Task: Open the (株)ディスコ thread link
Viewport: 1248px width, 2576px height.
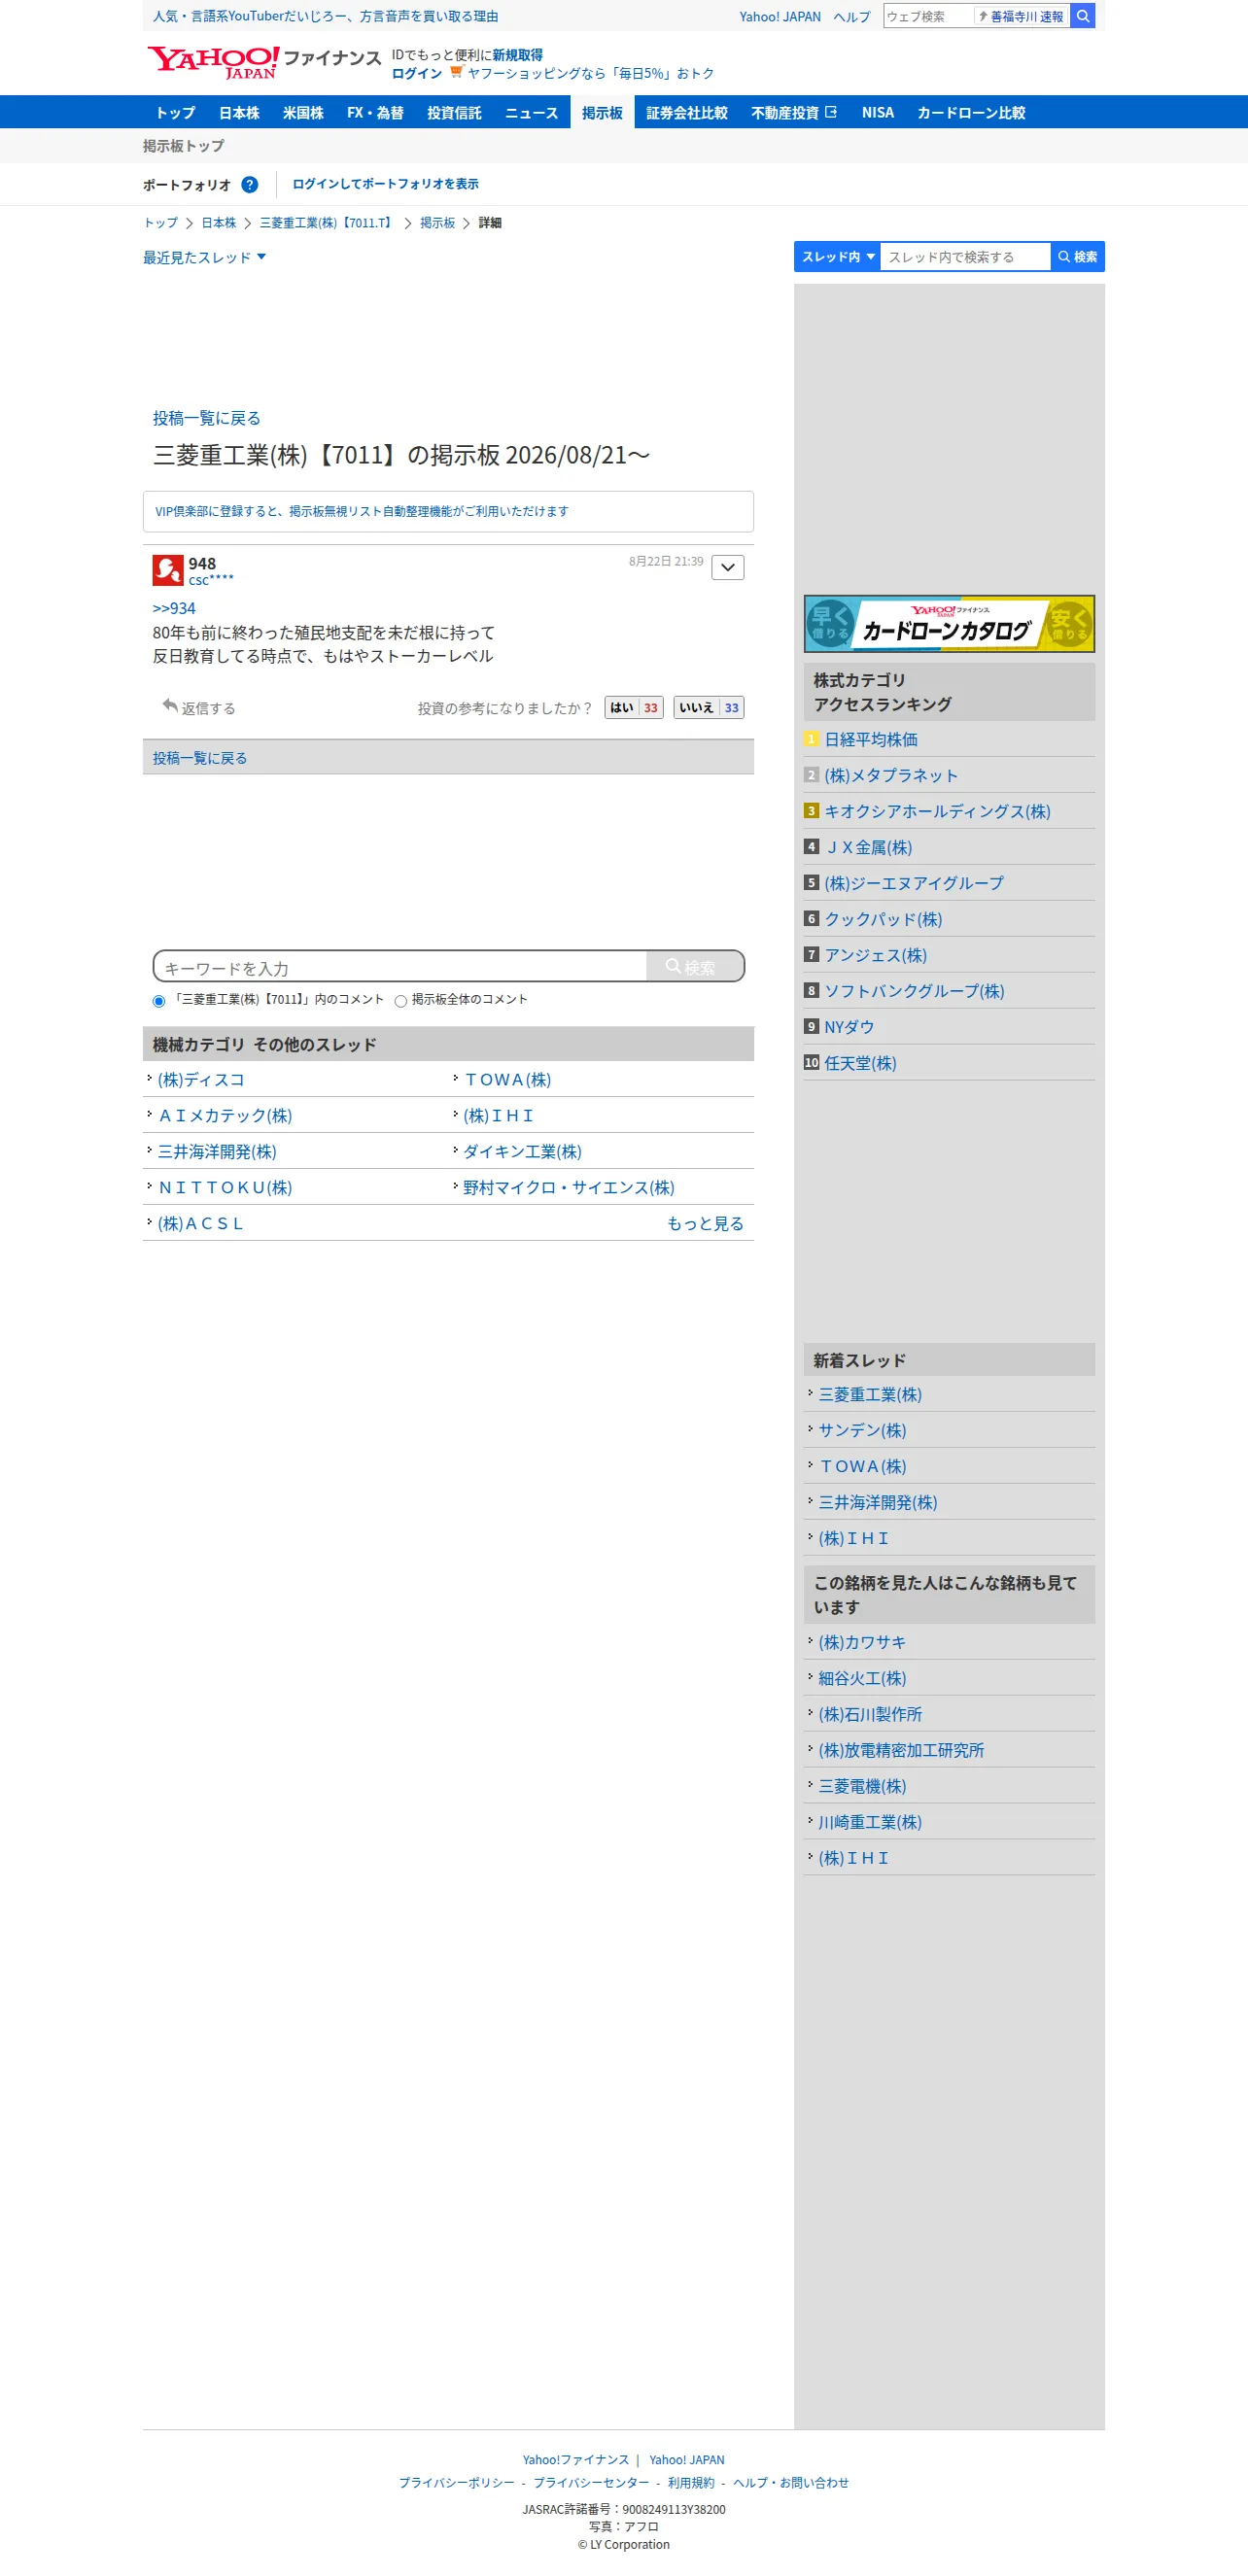Action: 201,1079
